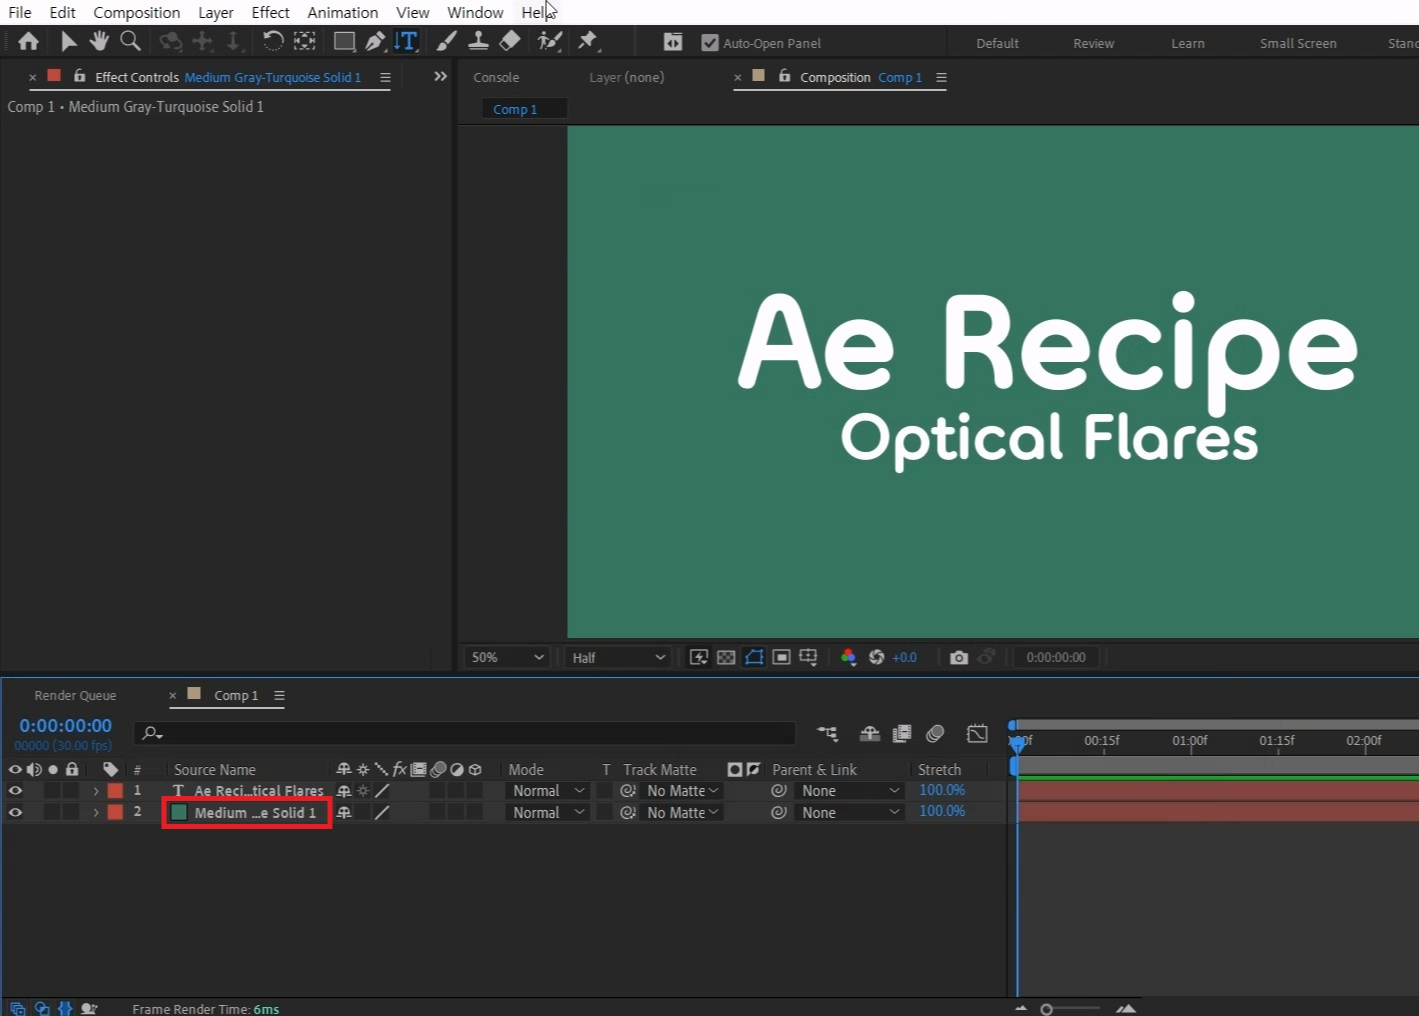Adjust exposure value +0.0
Image resolution: width=1419 pixels, height=1016 pixels.
tap(904, 657)
